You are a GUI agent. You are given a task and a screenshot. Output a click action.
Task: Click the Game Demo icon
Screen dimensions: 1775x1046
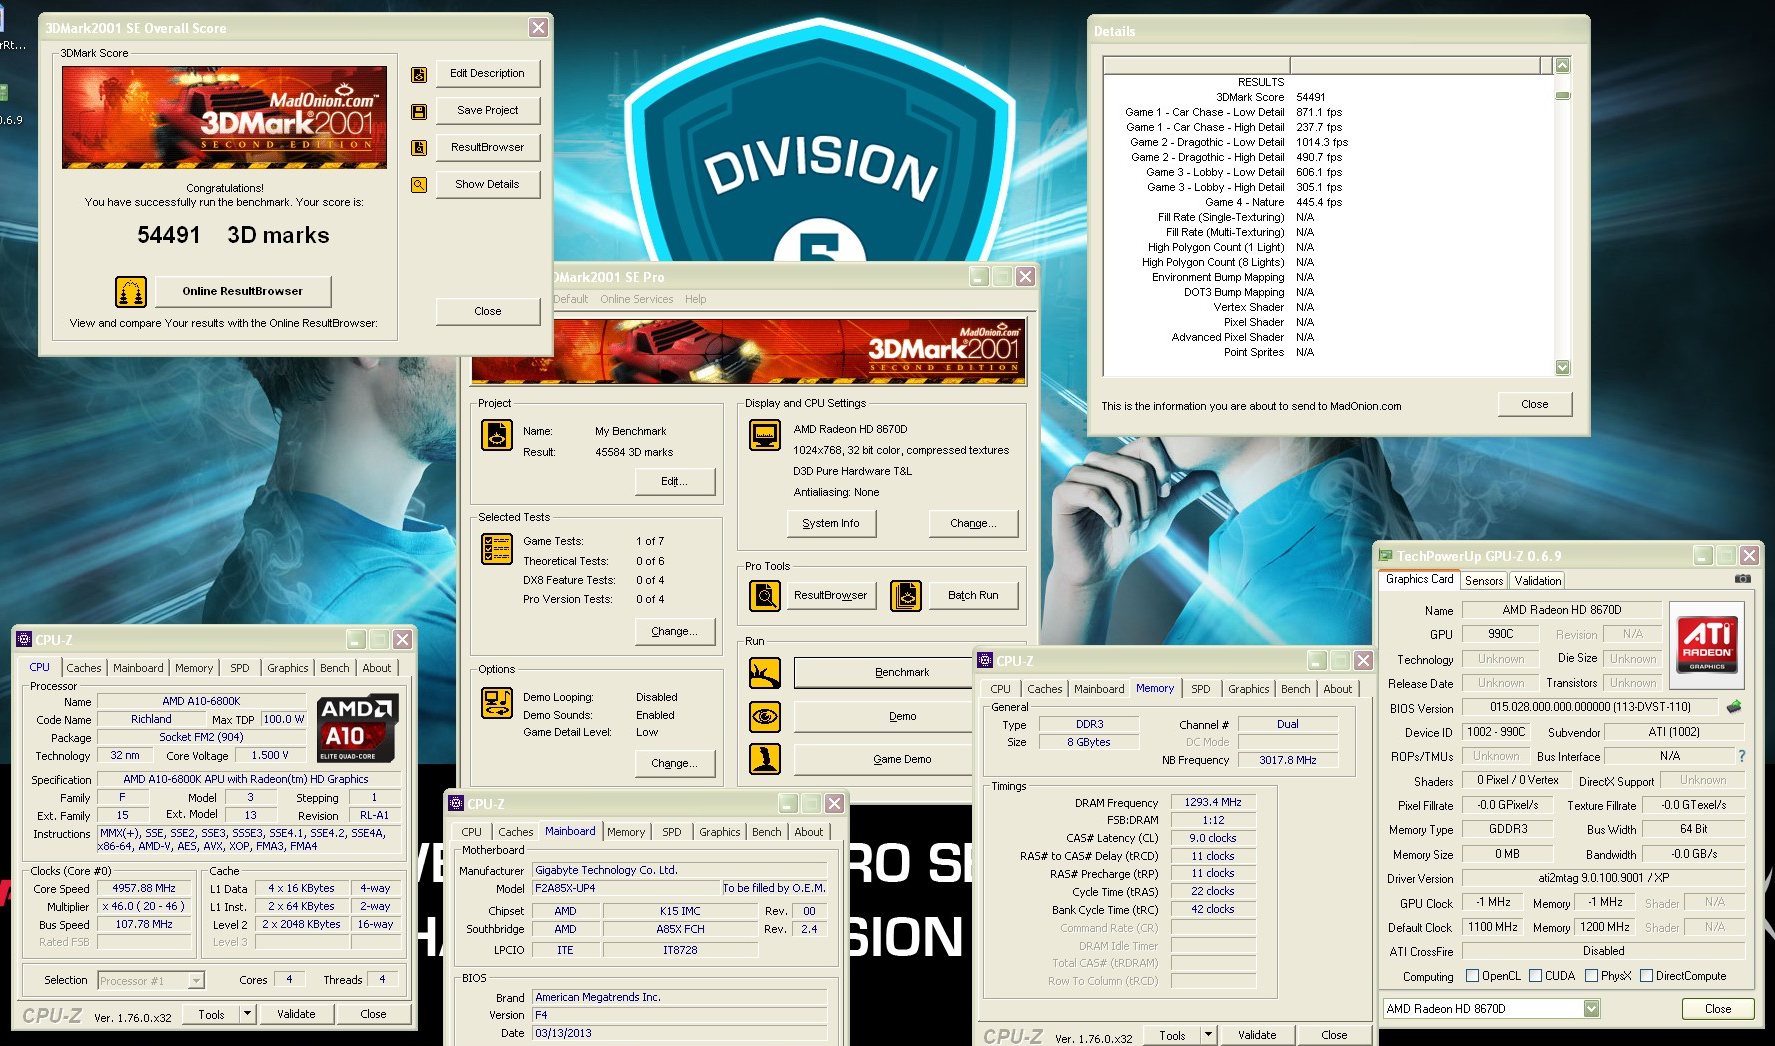(765, 759)
